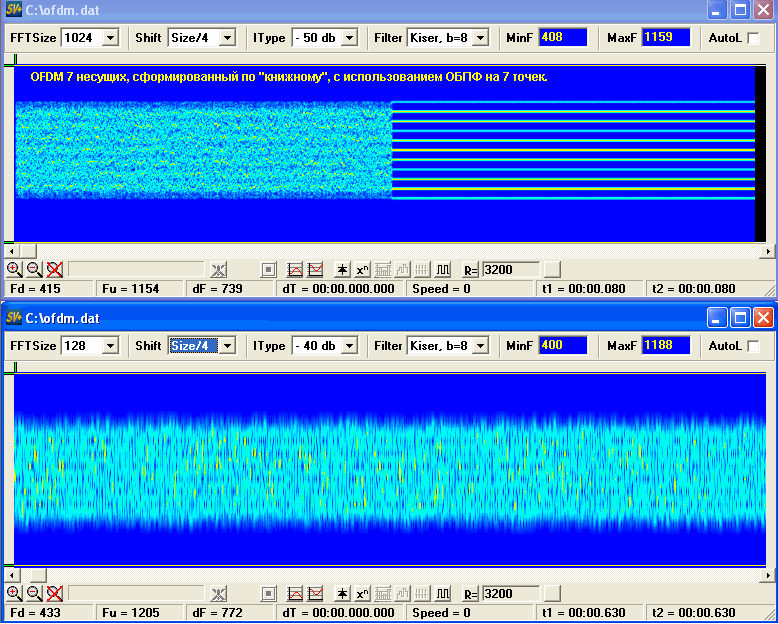Image resolution: width=778 pixels, height=624 pixels.
Task: Click the blank button after R=3200 upper window
Action: (x=552, y=270)
